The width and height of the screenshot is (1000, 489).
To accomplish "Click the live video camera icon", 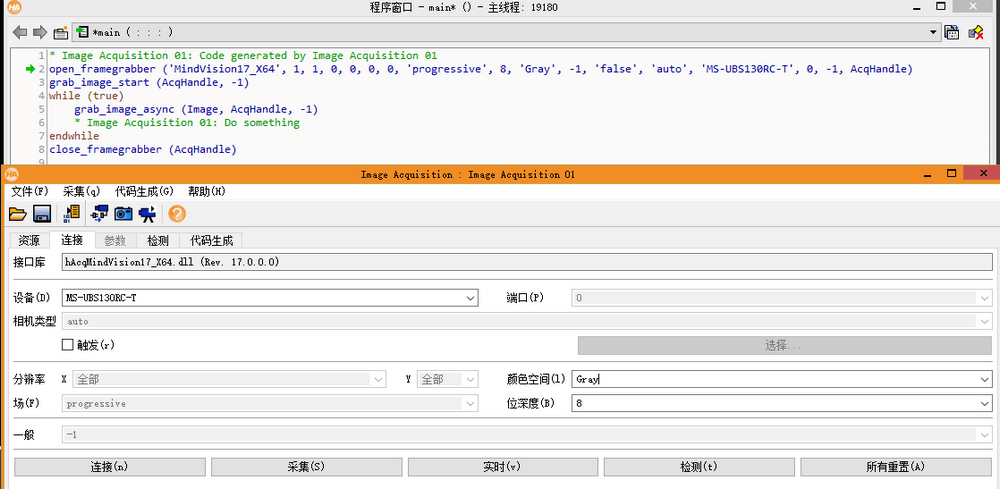I will point(147,213).
